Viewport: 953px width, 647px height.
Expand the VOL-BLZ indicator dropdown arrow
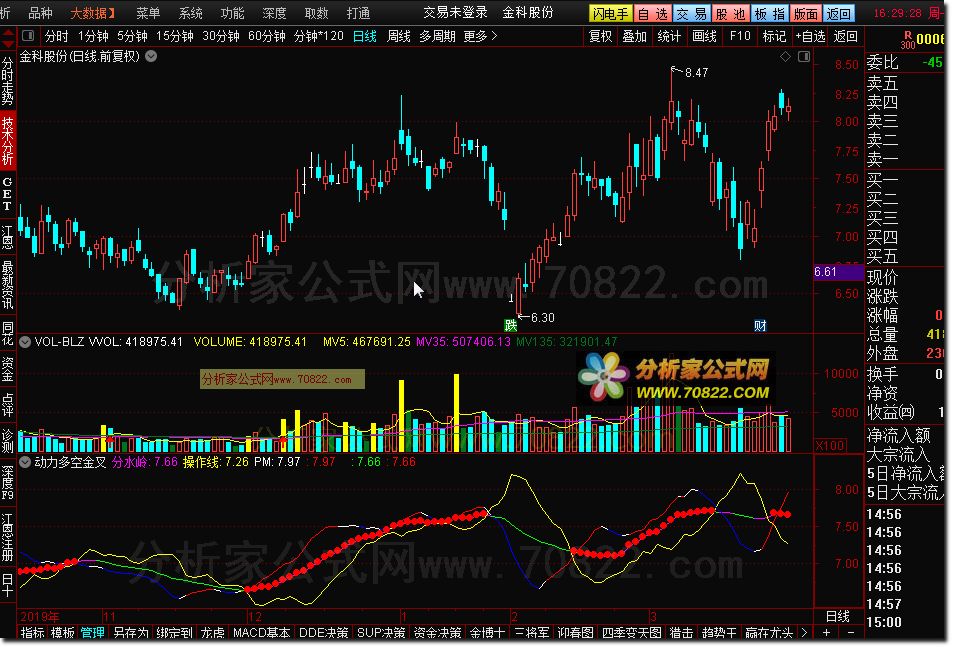25,342
